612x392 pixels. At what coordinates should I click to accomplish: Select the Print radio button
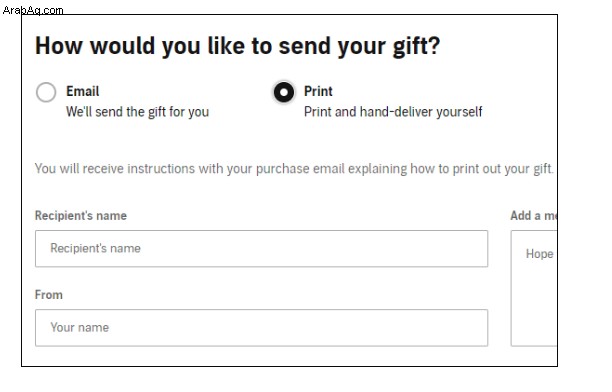[284, 92]
